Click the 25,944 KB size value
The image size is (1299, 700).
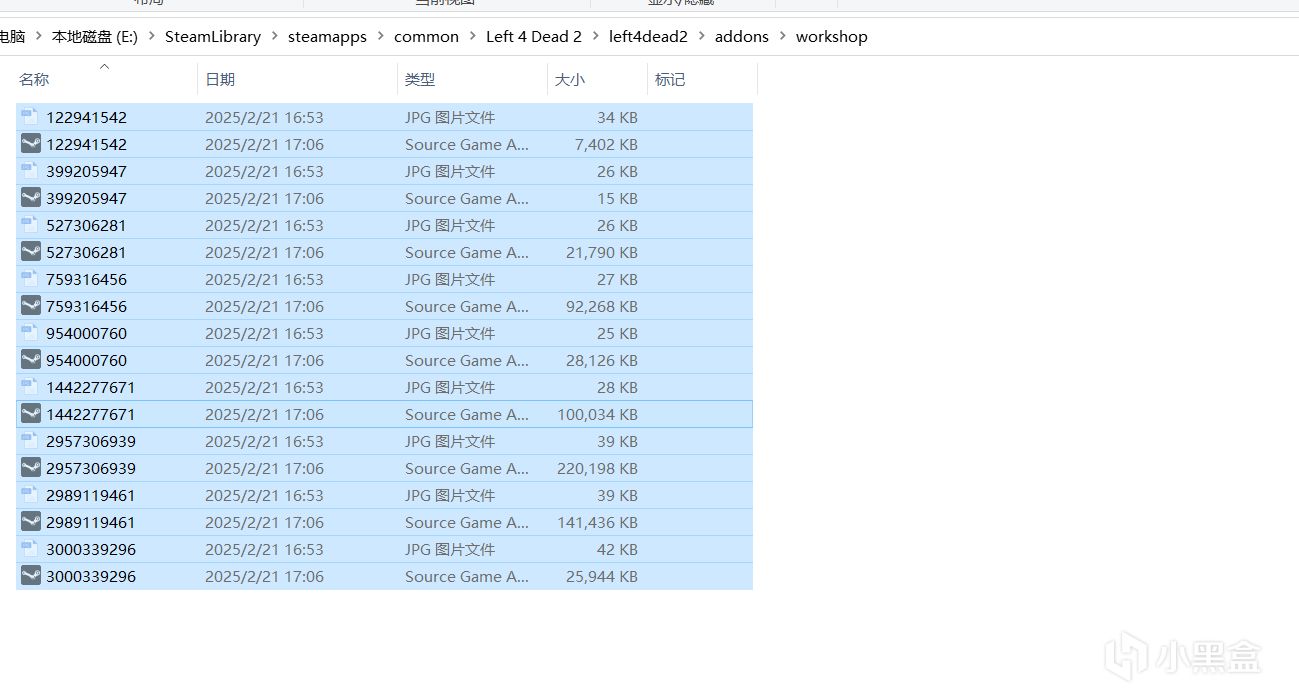[602, 576]
